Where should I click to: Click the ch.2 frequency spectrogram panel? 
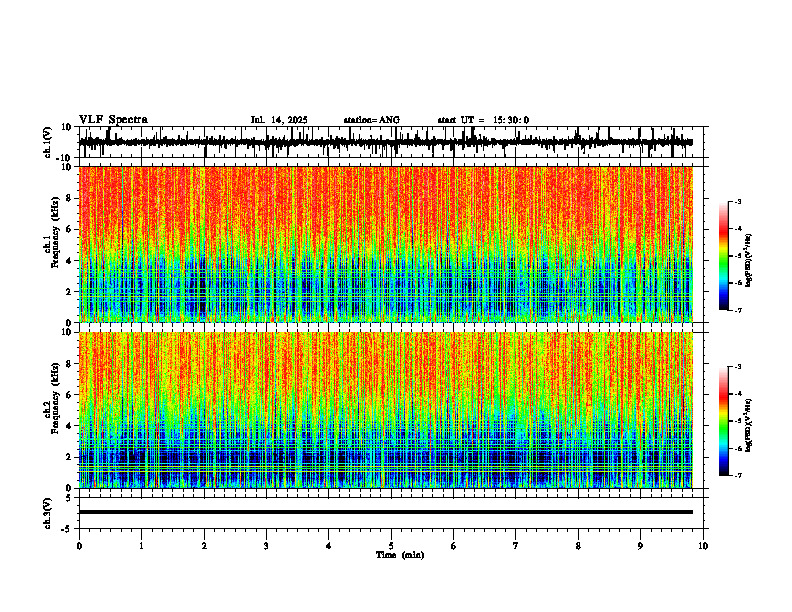385,410
